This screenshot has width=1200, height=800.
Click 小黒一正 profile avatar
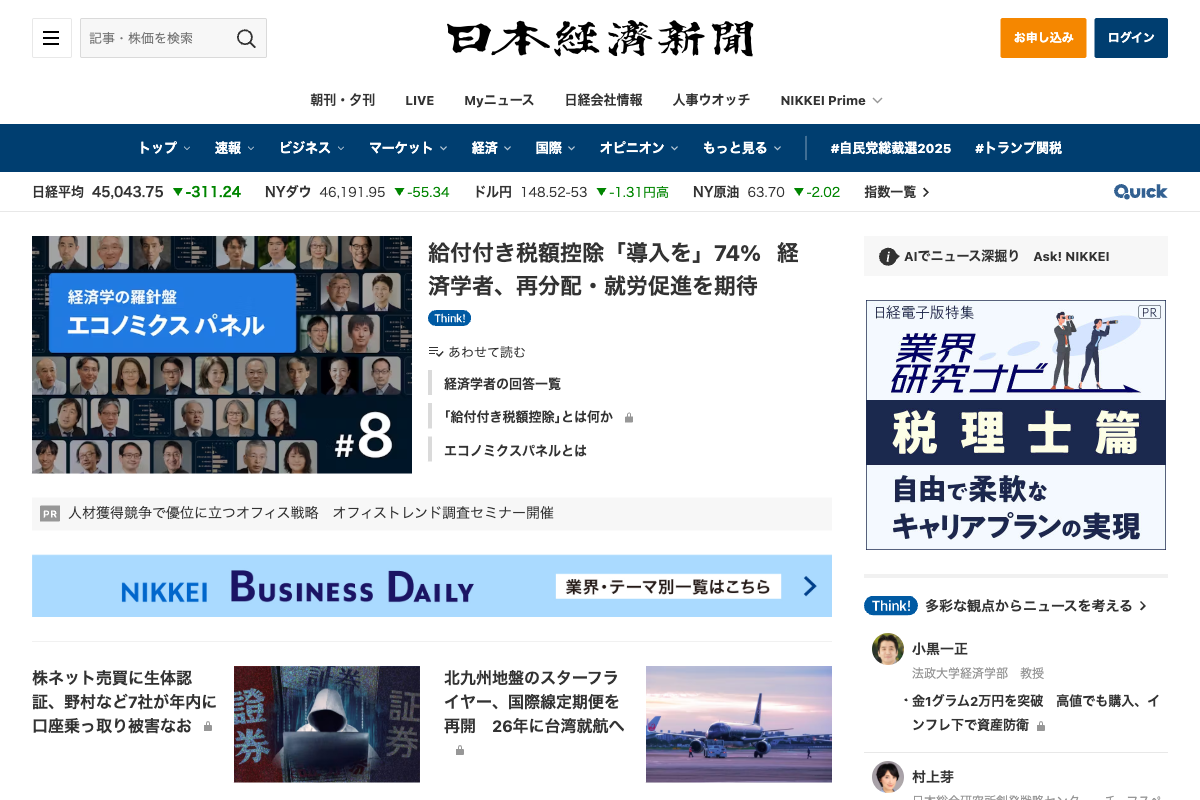coord(887,649)
